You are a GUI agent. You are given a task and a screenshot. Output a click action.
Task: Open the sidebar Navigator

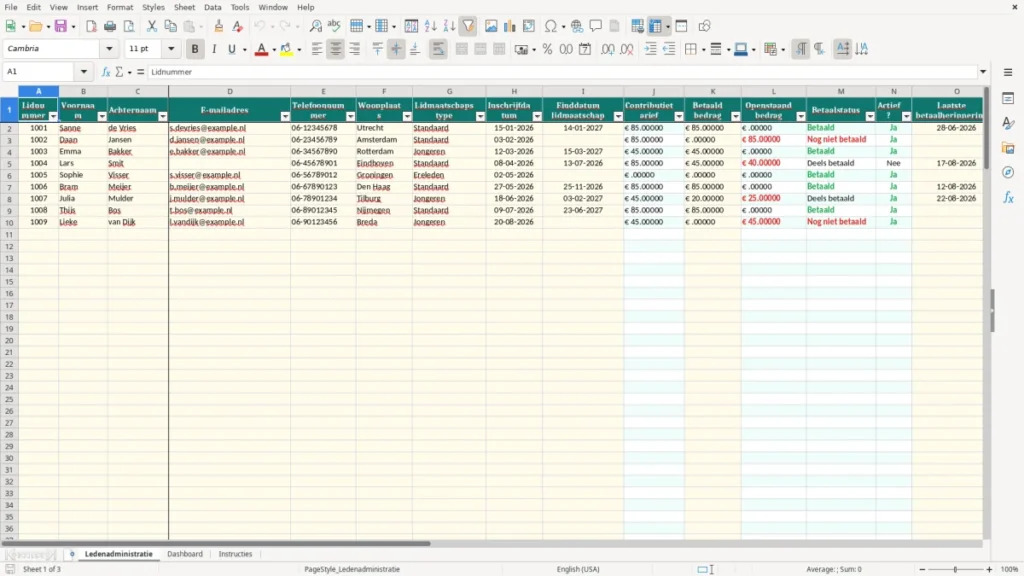1008,172
